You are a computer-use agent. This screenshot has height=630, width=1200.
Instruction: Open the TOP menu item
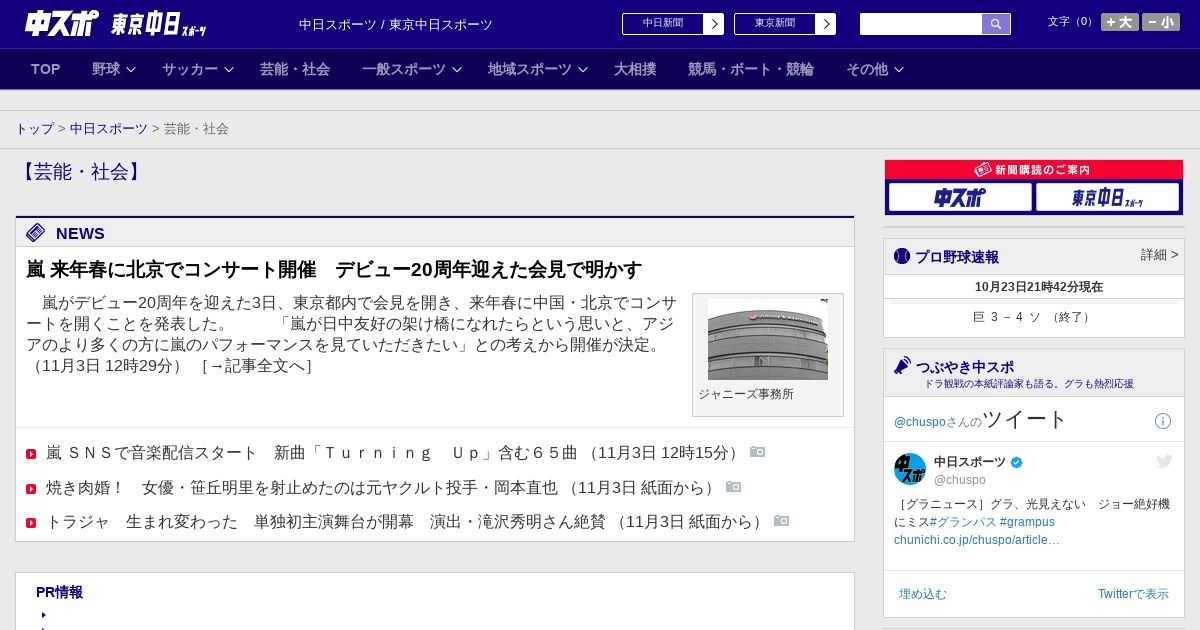click(x=45, y=69)
